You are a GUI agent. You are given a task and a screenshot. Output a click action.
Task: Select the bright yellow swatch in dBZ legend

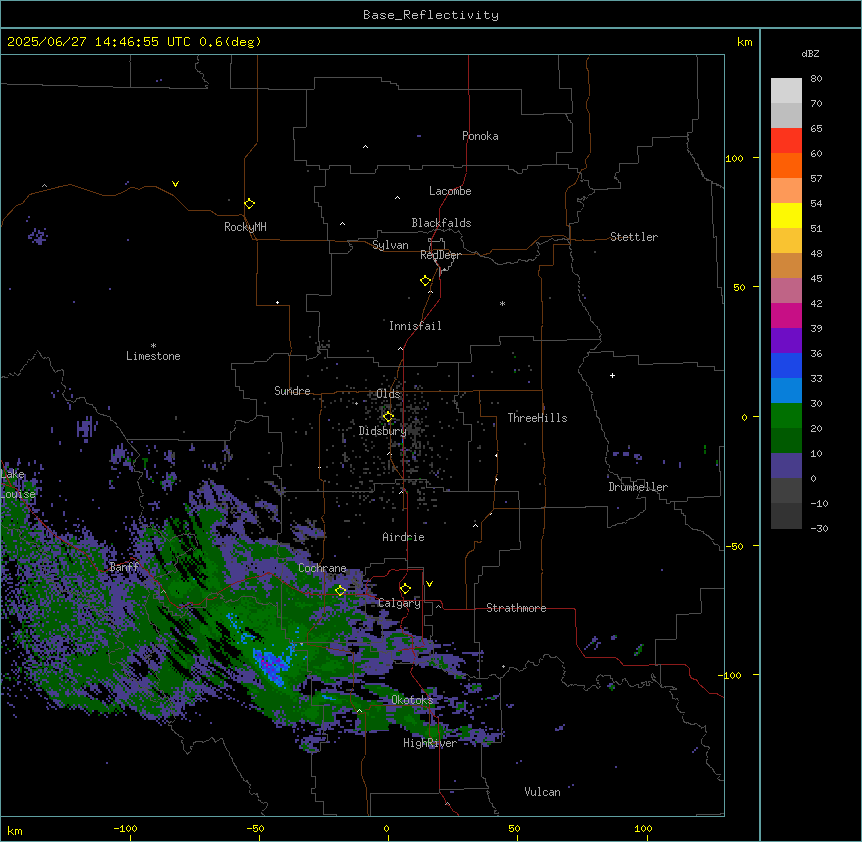(786, 215)
